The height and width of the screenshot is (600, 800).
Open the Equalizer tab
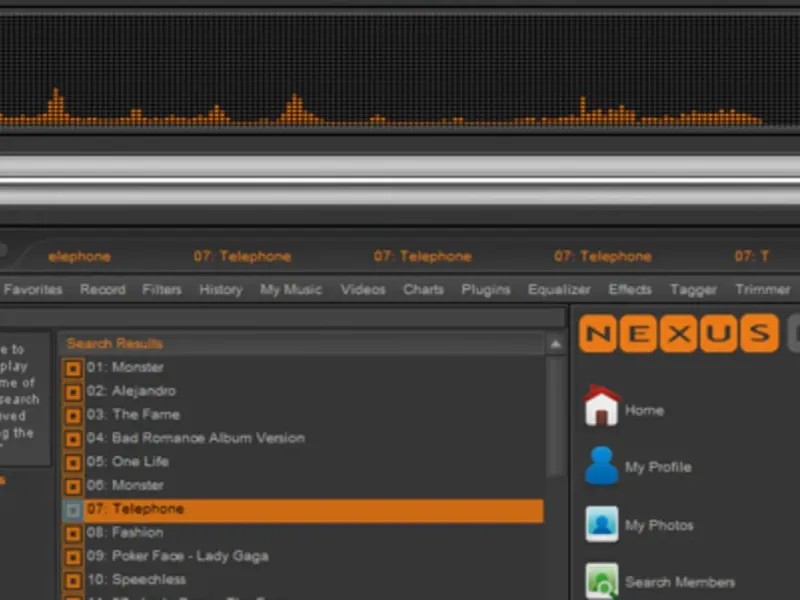coord(559,290)
